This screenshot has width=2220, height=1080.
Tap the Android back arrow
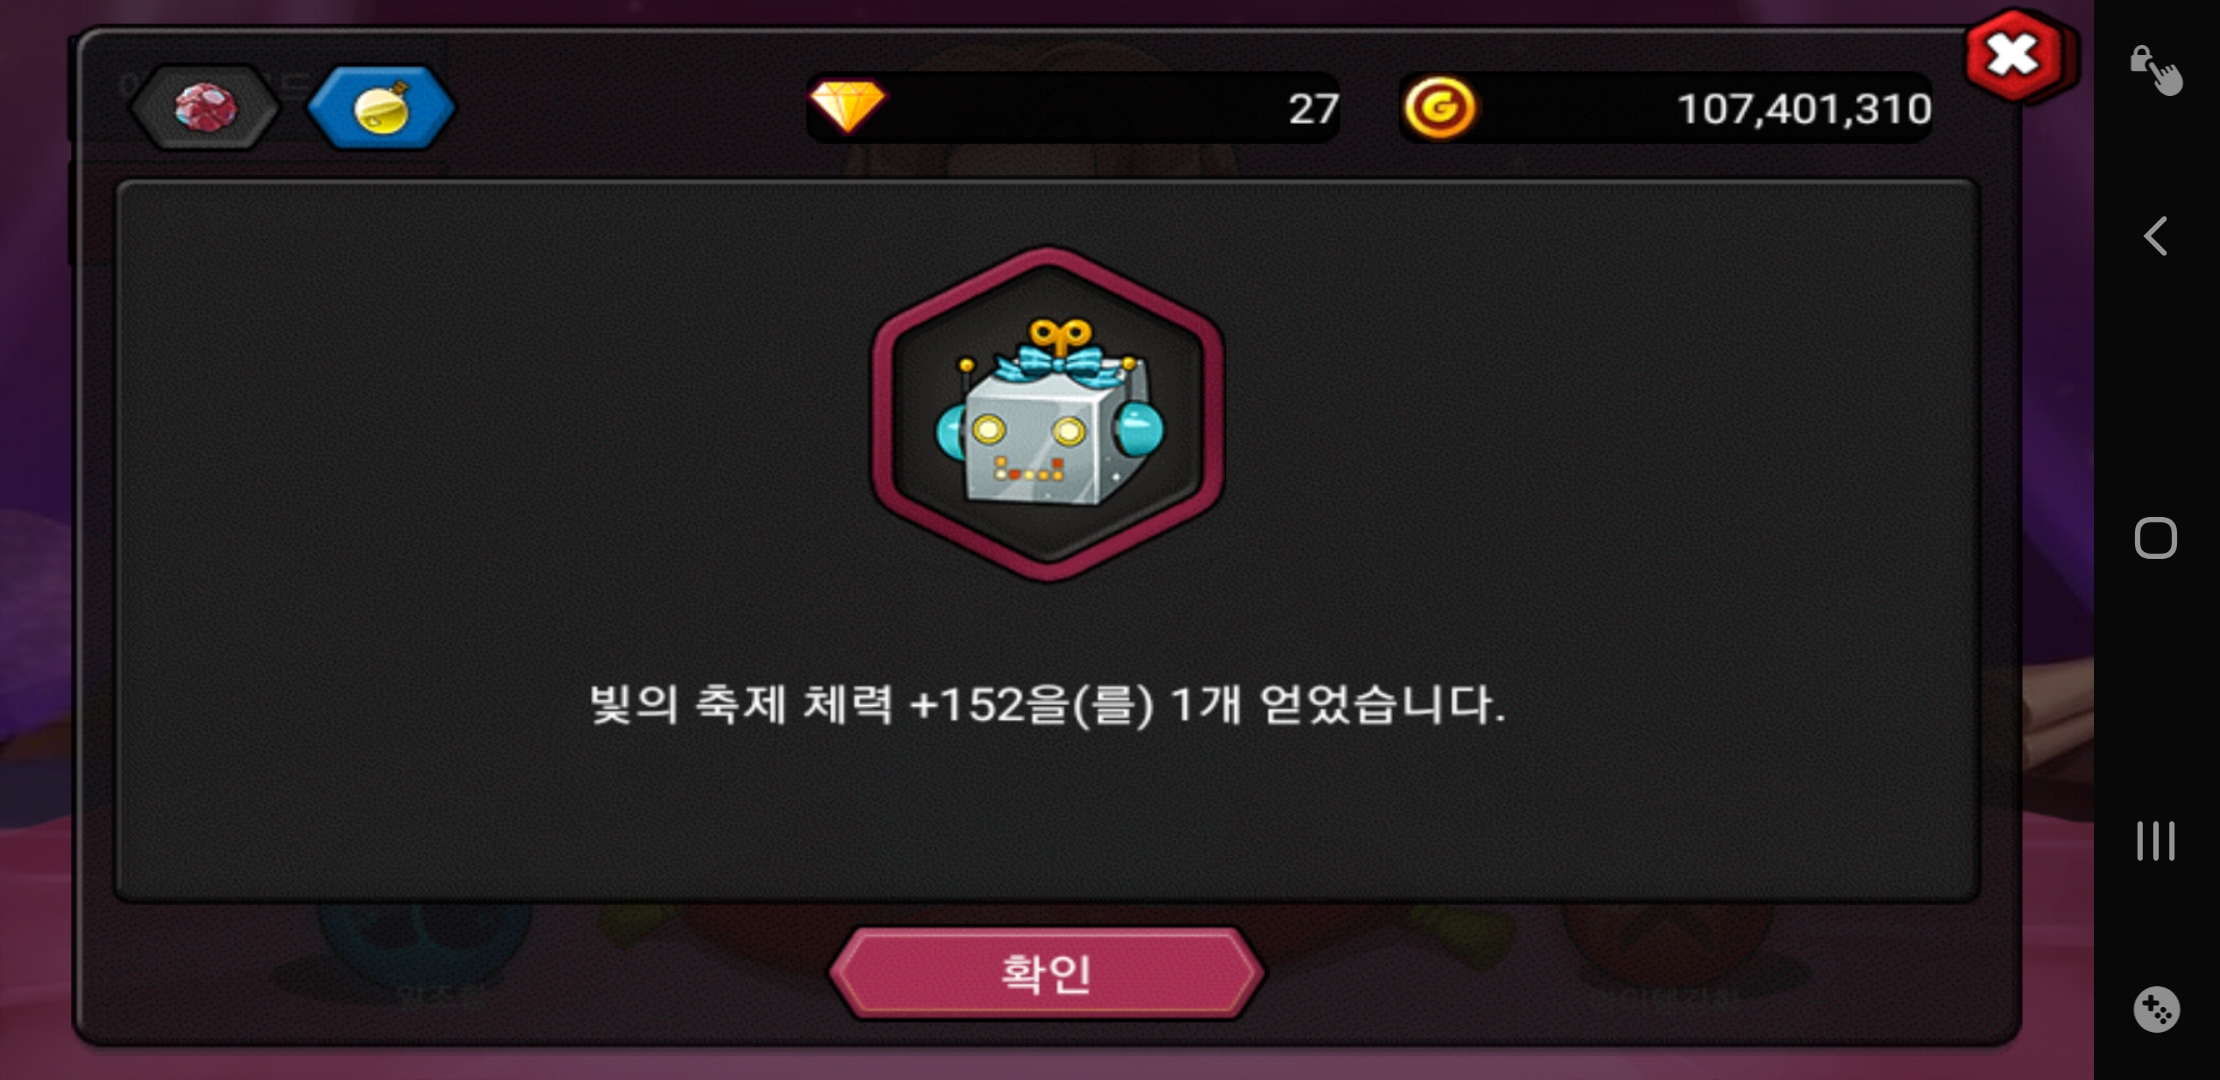2156,237
